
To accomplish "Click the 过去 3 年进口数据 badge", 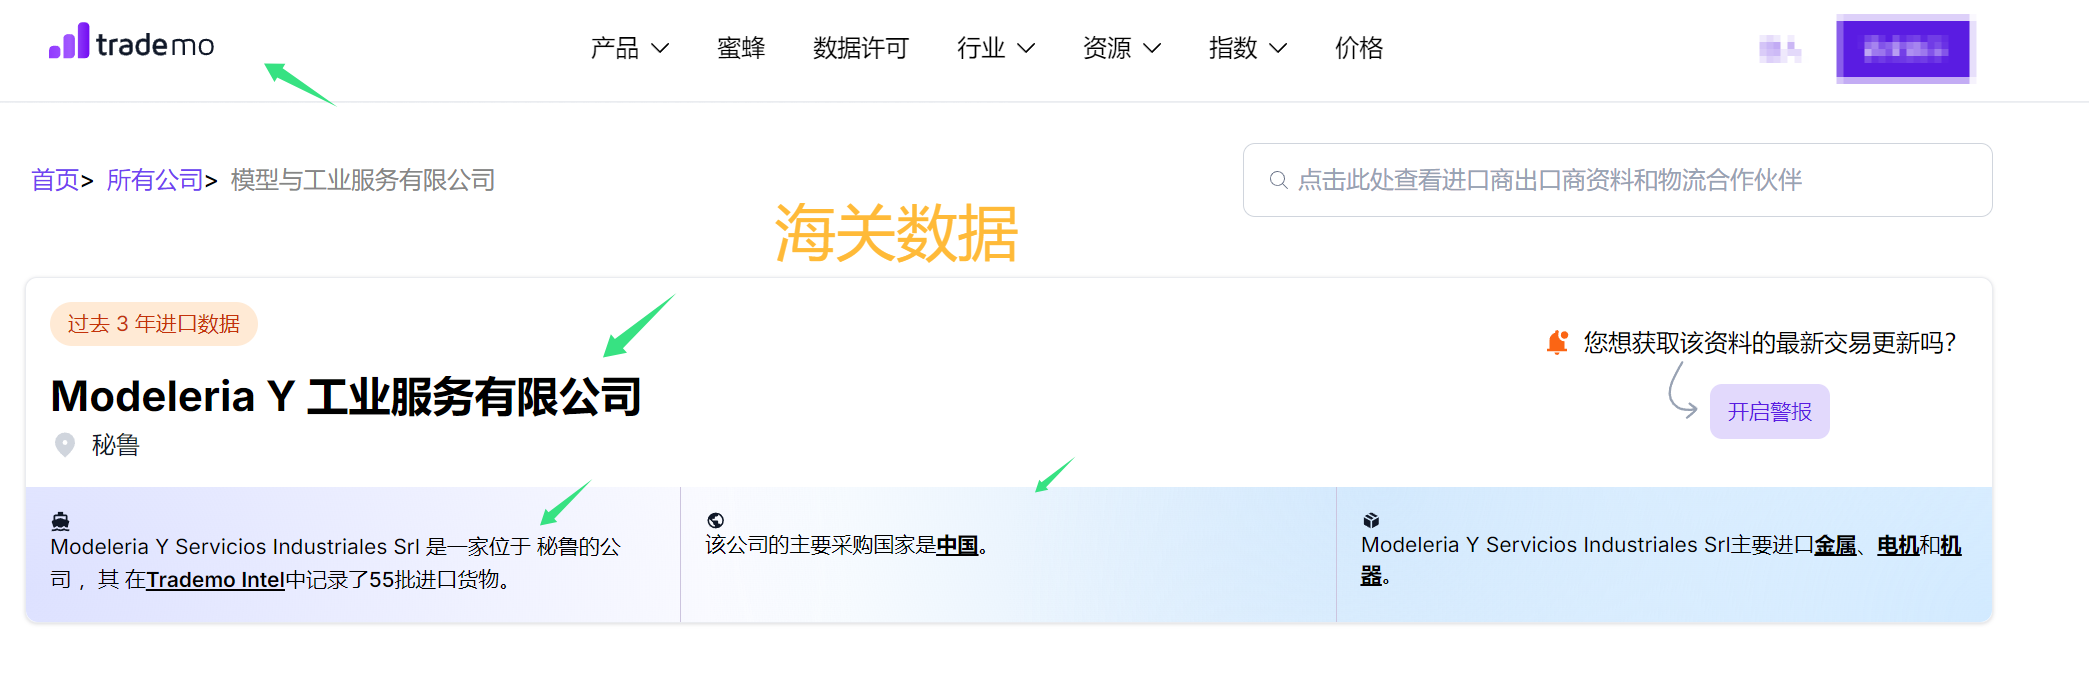I will pyautogui.click(x=154, y=324).
